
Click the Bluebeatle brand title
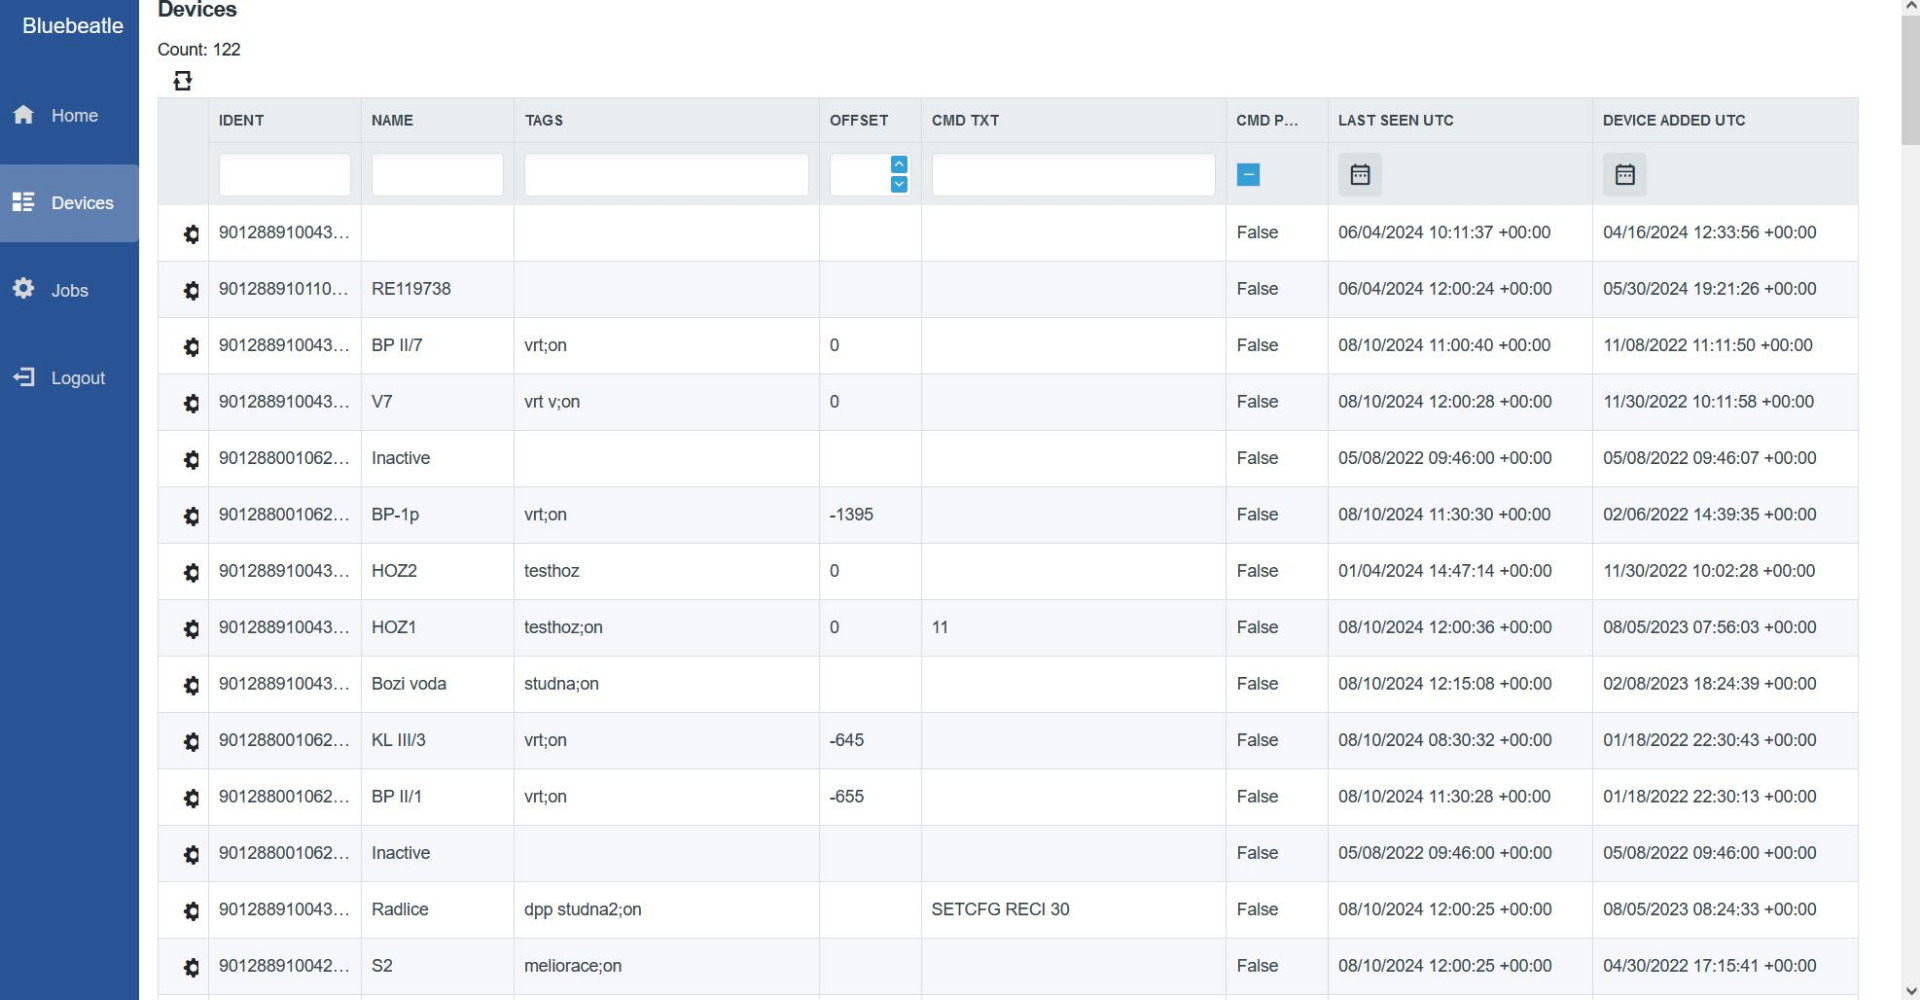click(x=72, y=26)
